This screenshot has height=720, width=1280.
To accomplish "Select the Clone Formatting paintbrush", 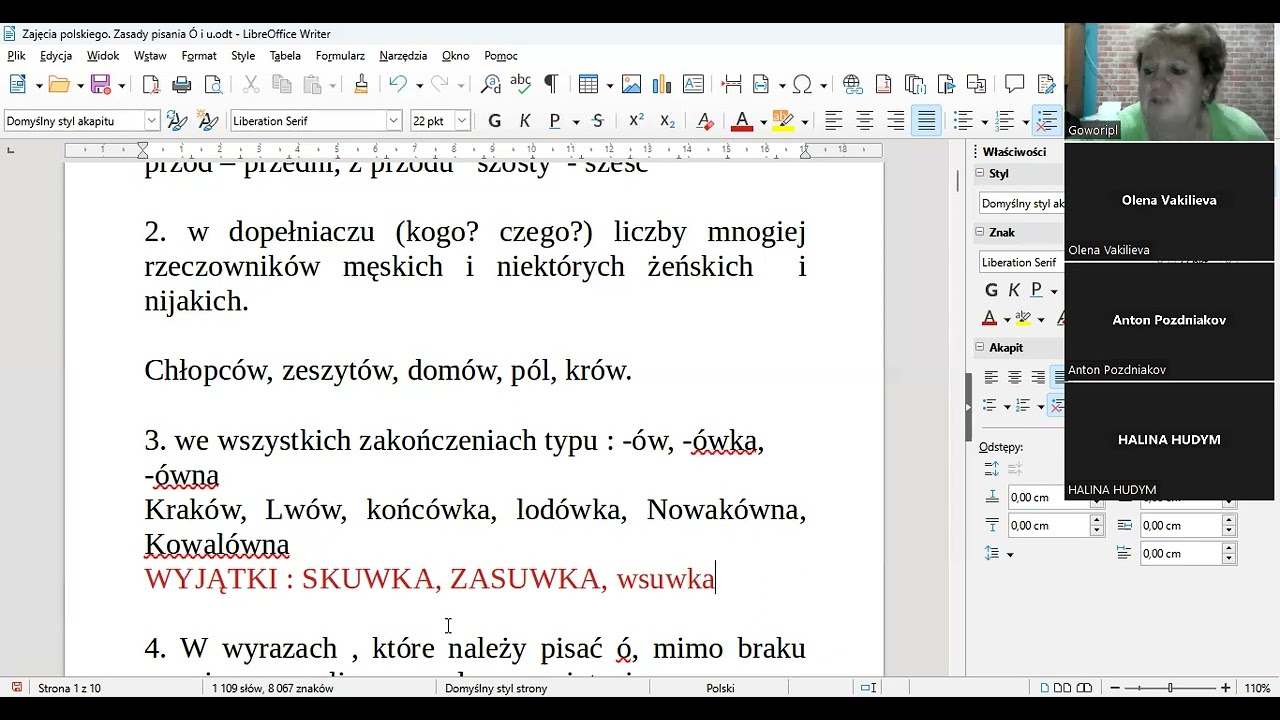I will (x=361, y=85).
